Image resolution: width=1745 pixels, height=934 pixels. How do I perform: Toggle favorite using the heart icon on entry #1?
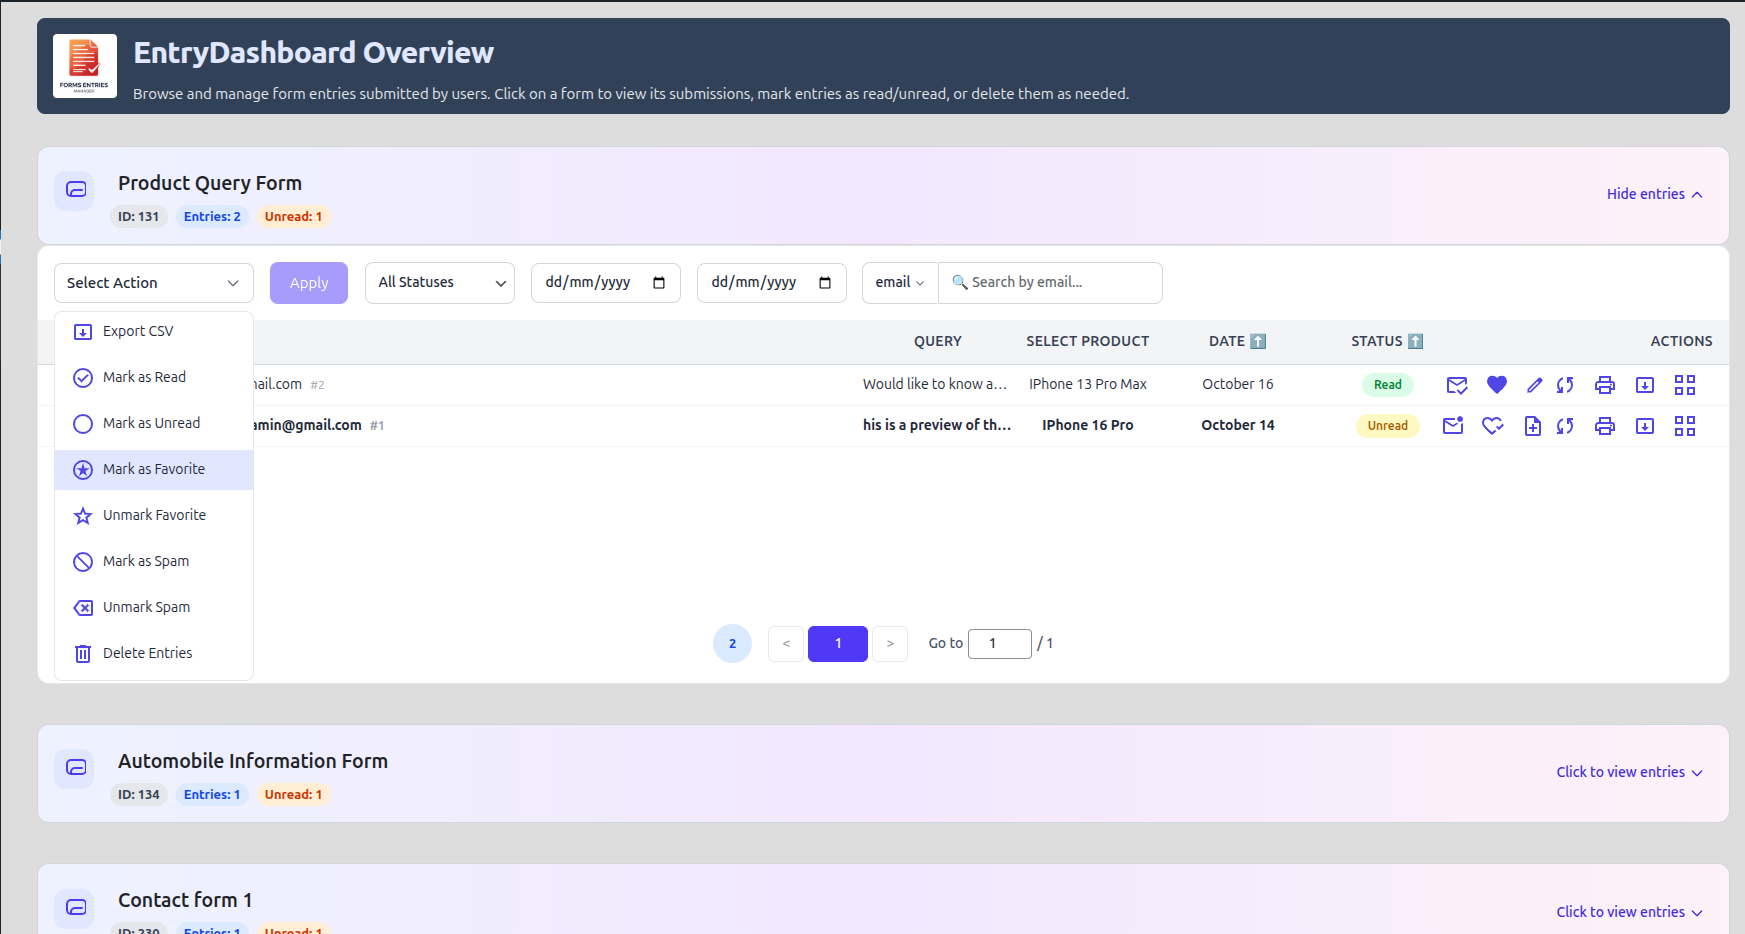point(1493,425)
